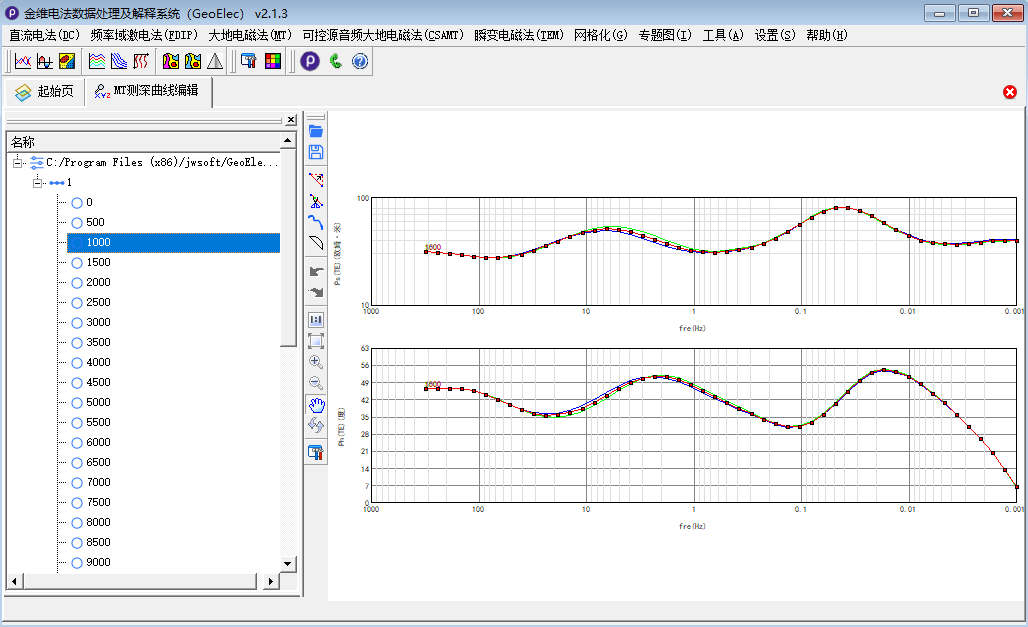Select the blue curve smoothing tool

point(316,222)
